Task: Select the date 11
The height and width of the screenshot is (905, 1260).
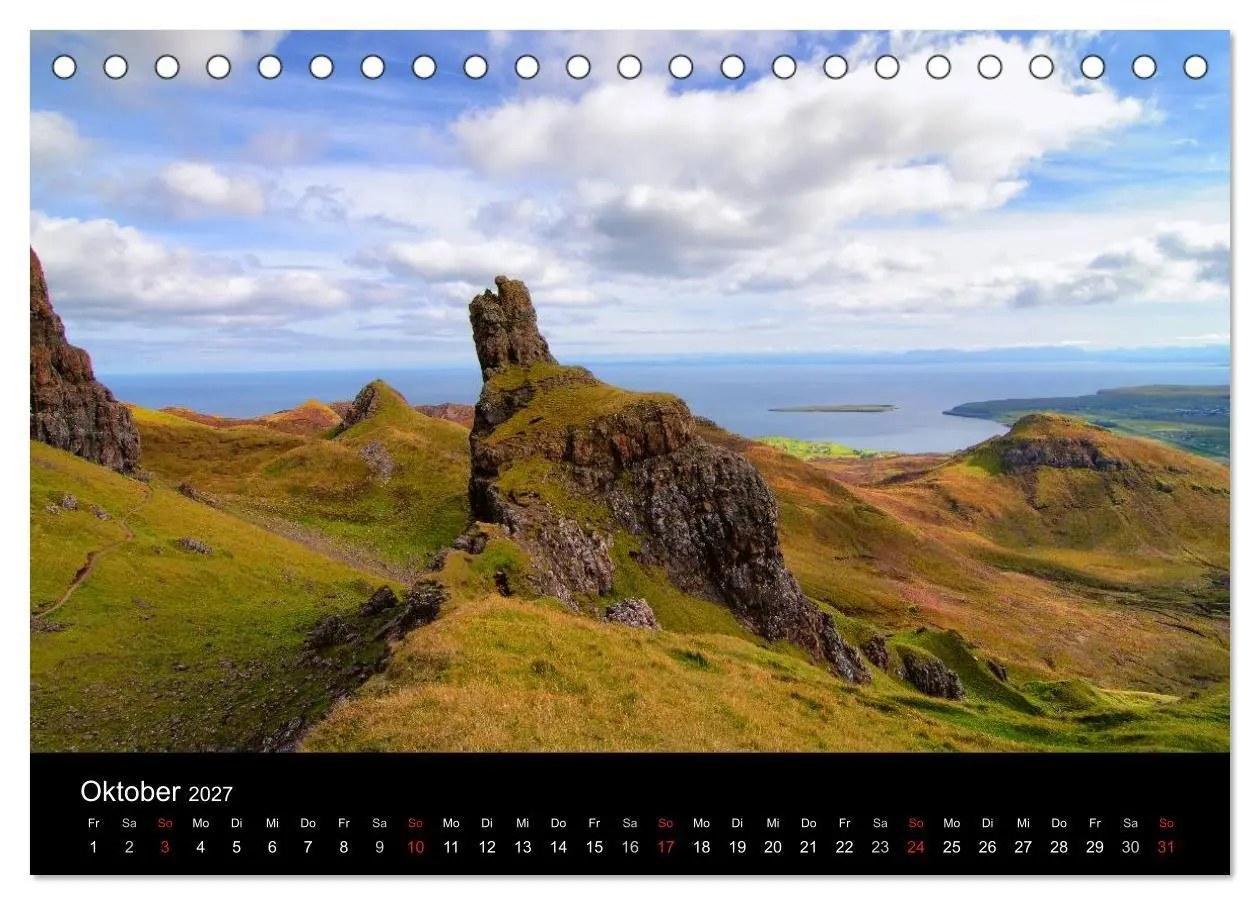Action: 451,847
